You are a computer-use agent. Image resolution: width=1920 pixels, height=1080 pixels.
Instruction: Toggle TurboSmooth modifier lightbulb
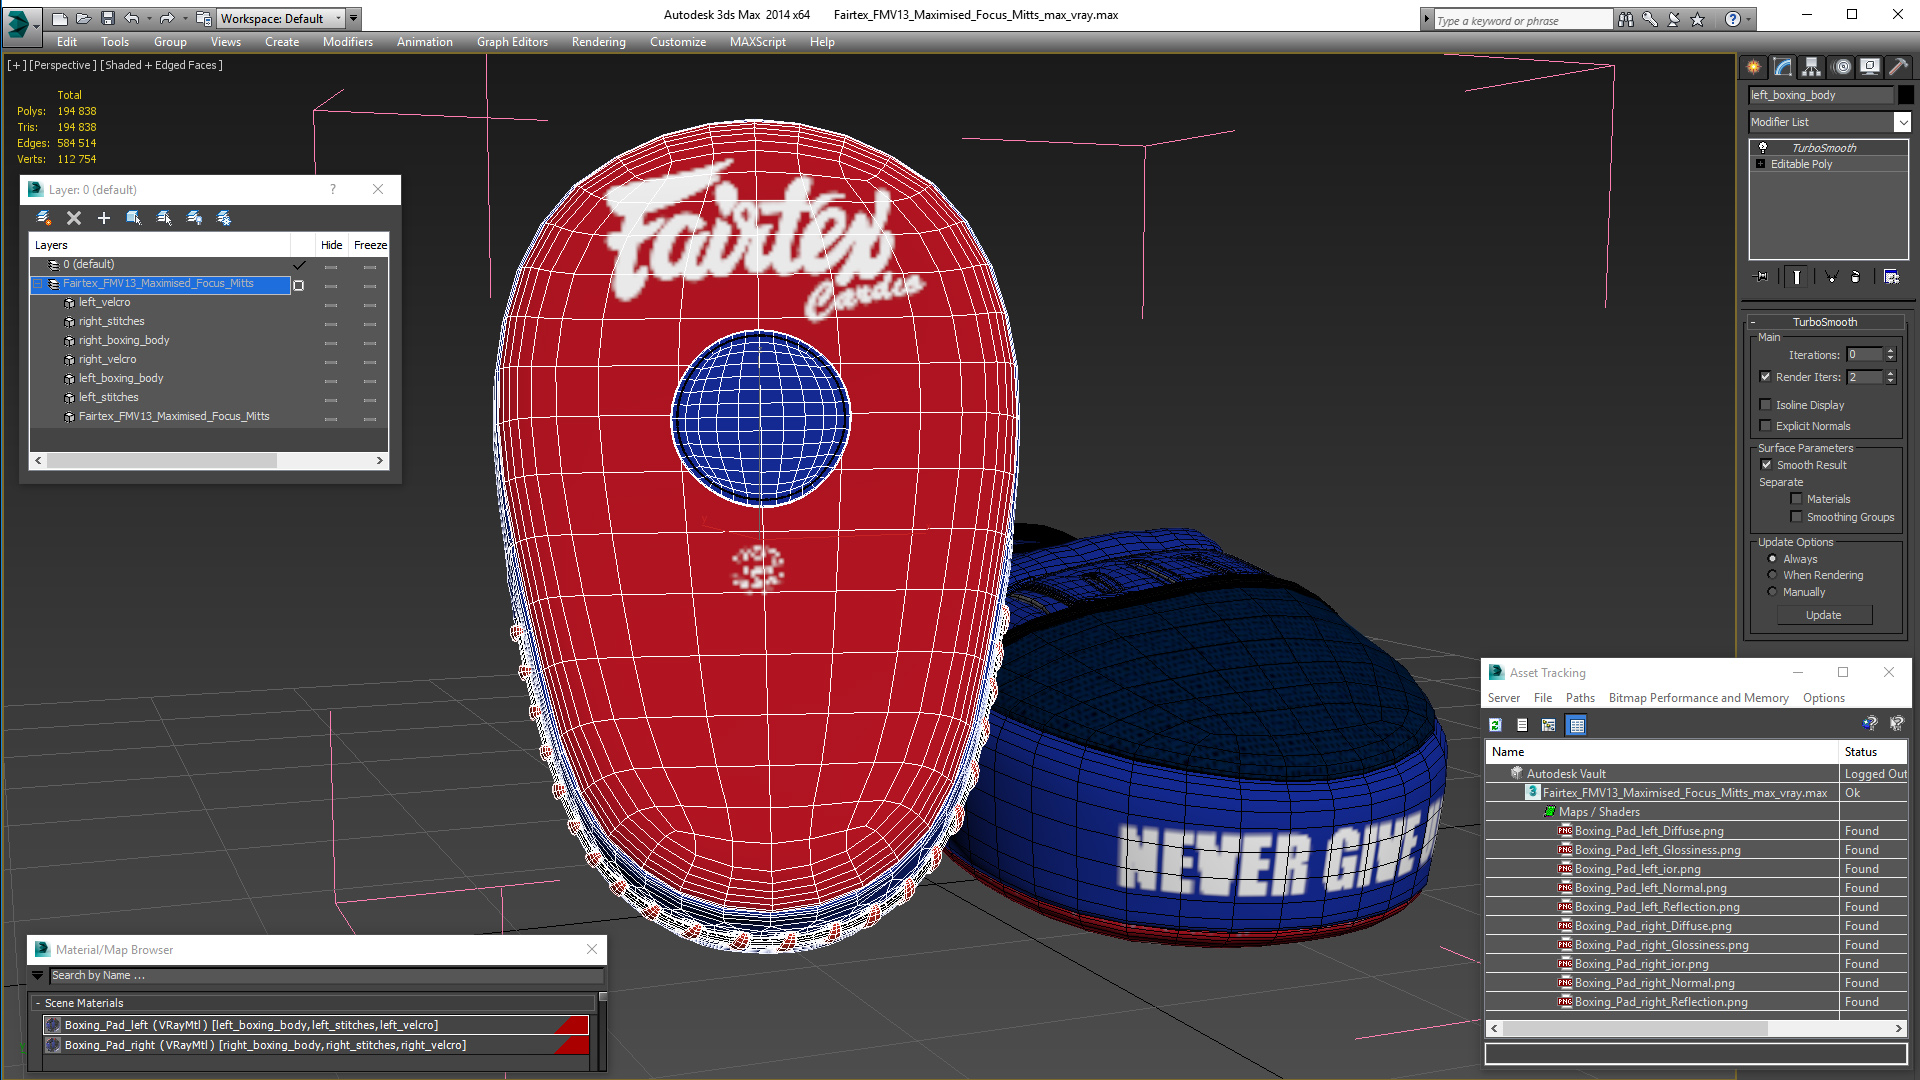click(1763, 148)
